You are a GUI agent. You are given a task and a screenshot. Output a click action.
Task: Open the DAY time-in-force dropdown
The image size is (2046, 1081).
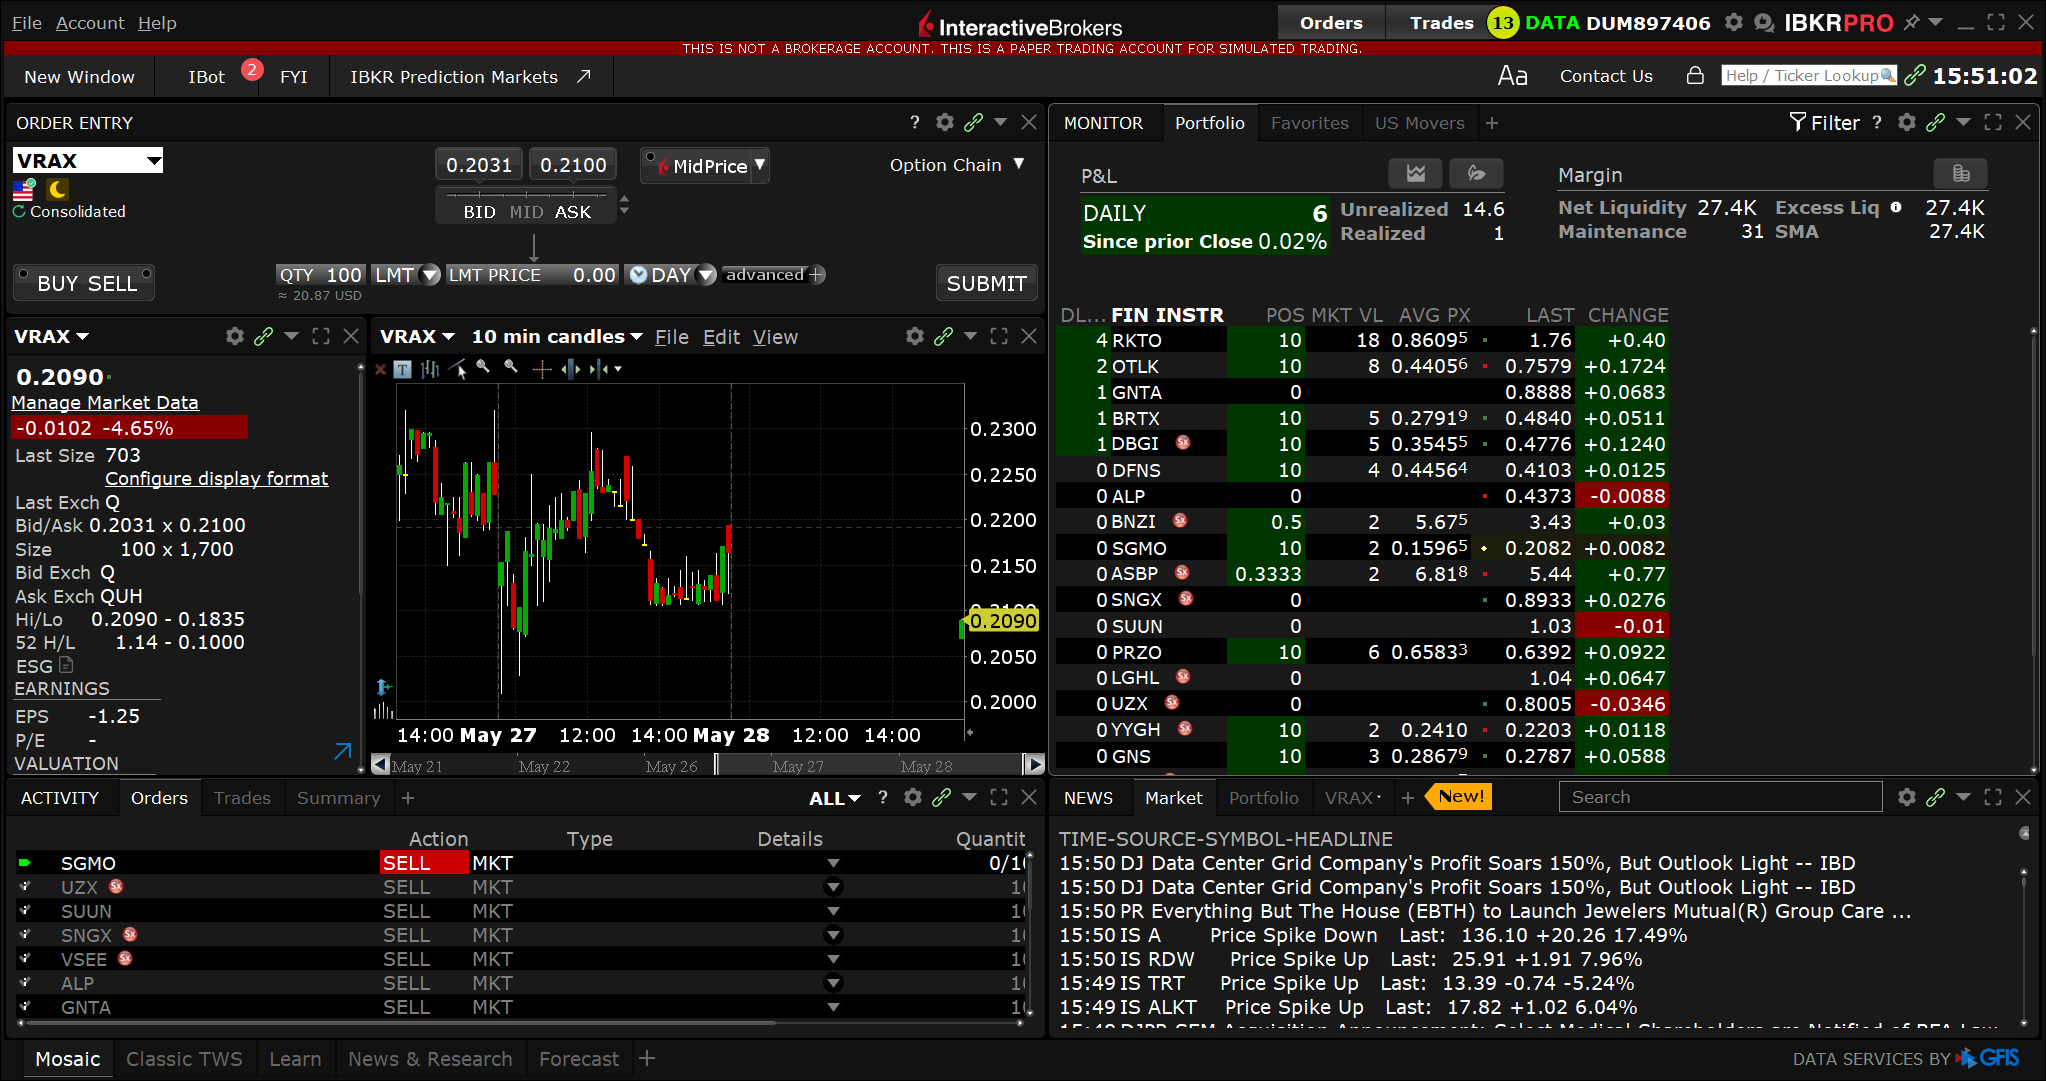(706, 275)
